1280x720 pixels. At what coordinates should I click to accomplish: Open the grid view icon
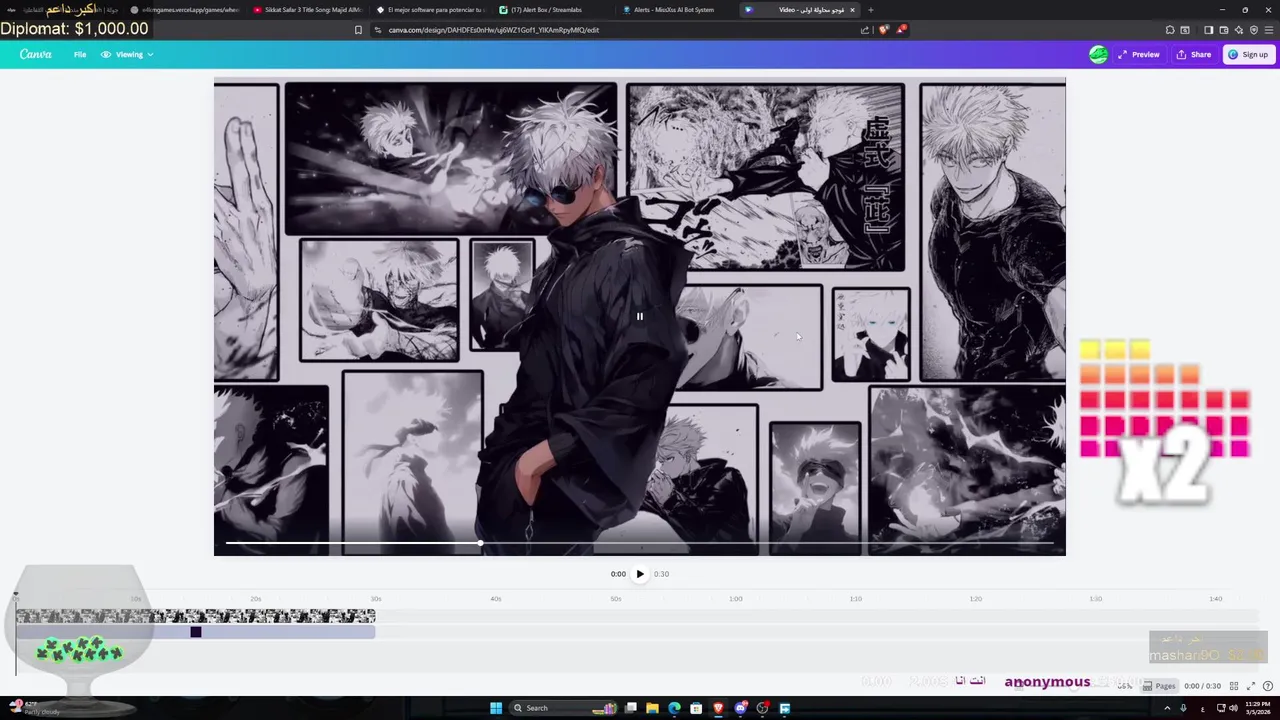point(1234,686)
